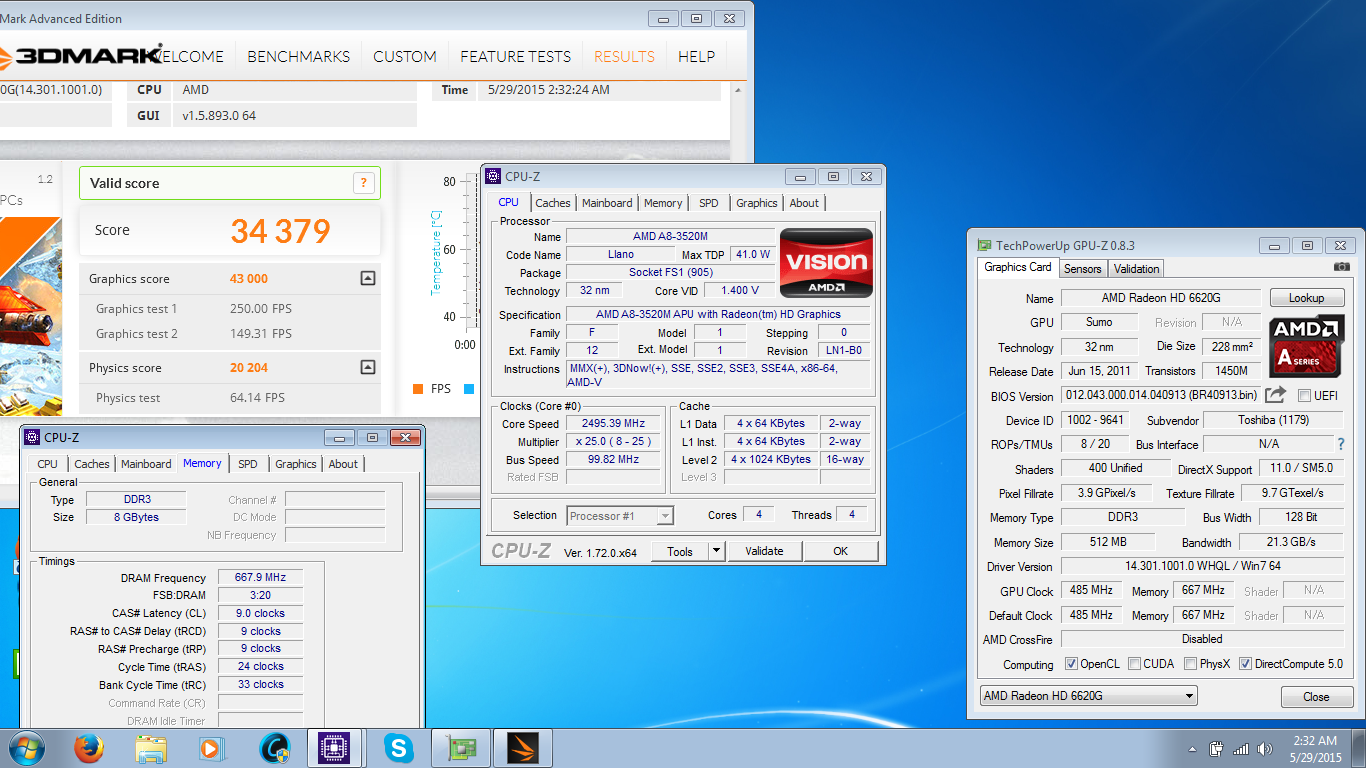
Task: Open the CUSTOM tab in 3DMark
Action: (405, 57)
